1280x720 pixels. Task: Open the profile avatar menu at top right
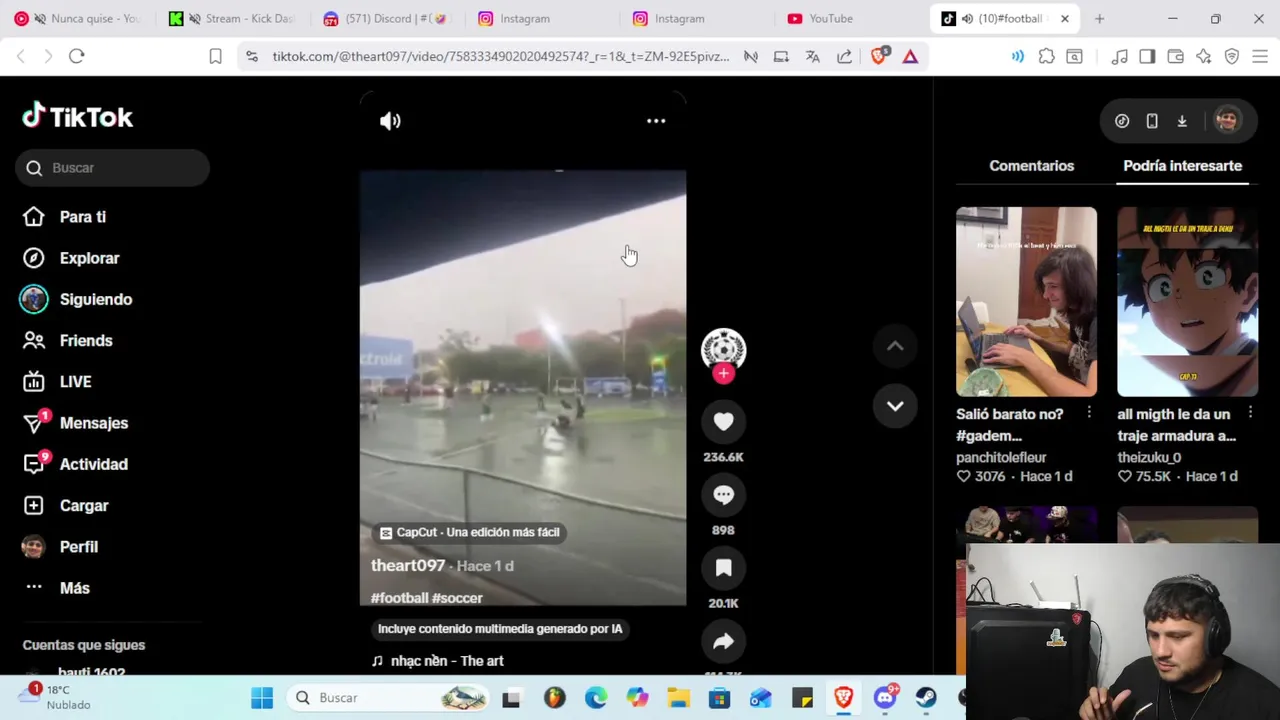(x=1227, y=121)
